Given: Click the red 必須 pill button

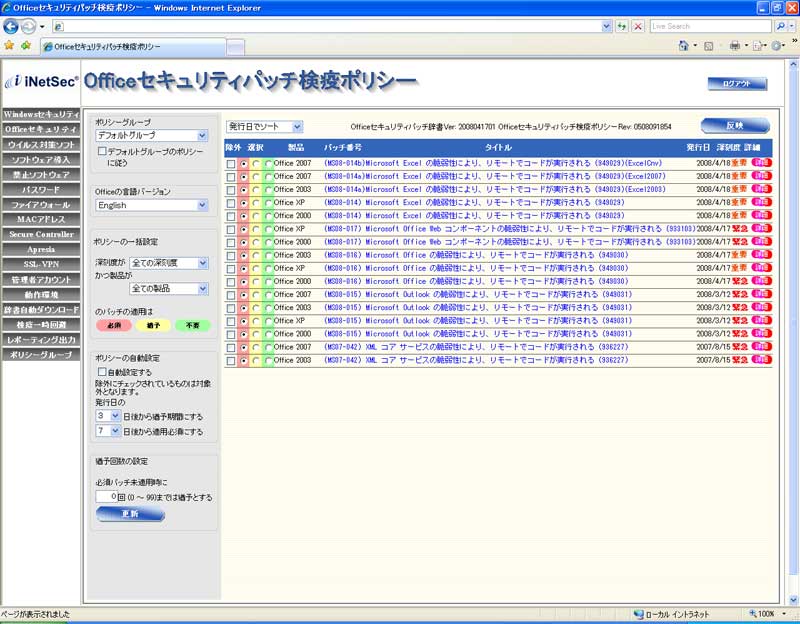Looking at the screenshot, I should 114,326.
